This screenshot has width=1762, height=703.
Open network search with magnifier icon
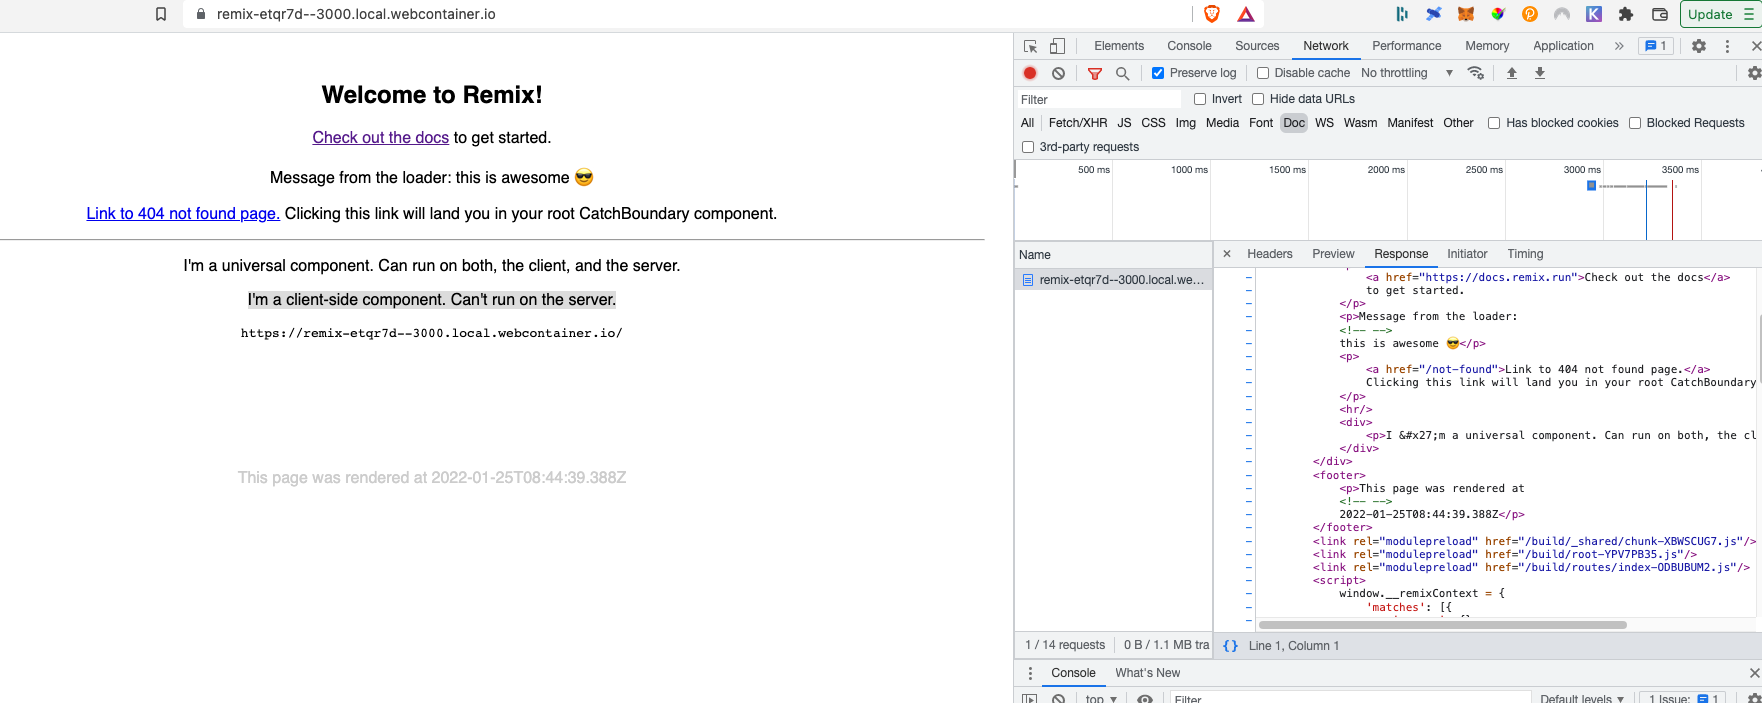[x=1123, y=73]
